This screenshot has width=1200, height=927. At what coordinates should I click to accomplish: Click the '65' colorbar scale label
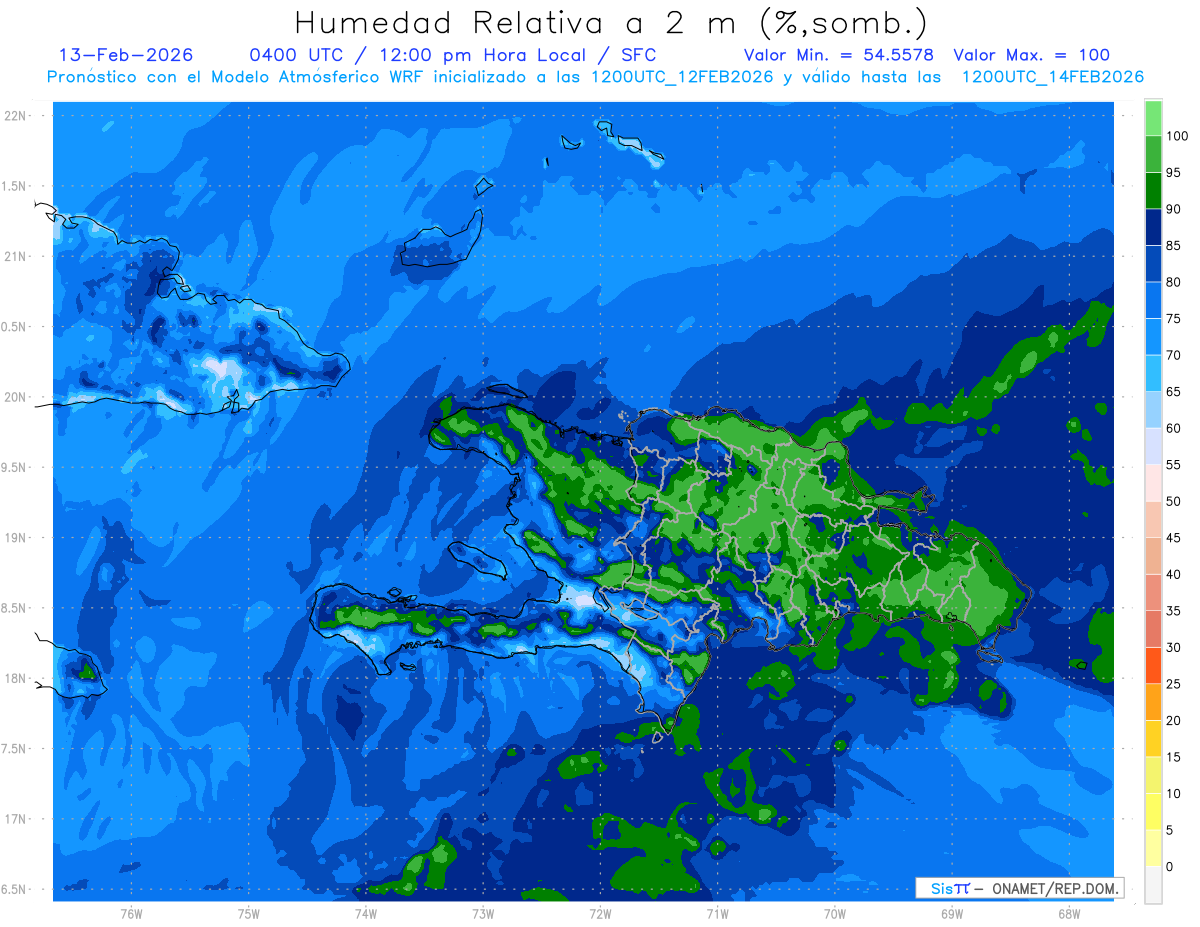1174,392
